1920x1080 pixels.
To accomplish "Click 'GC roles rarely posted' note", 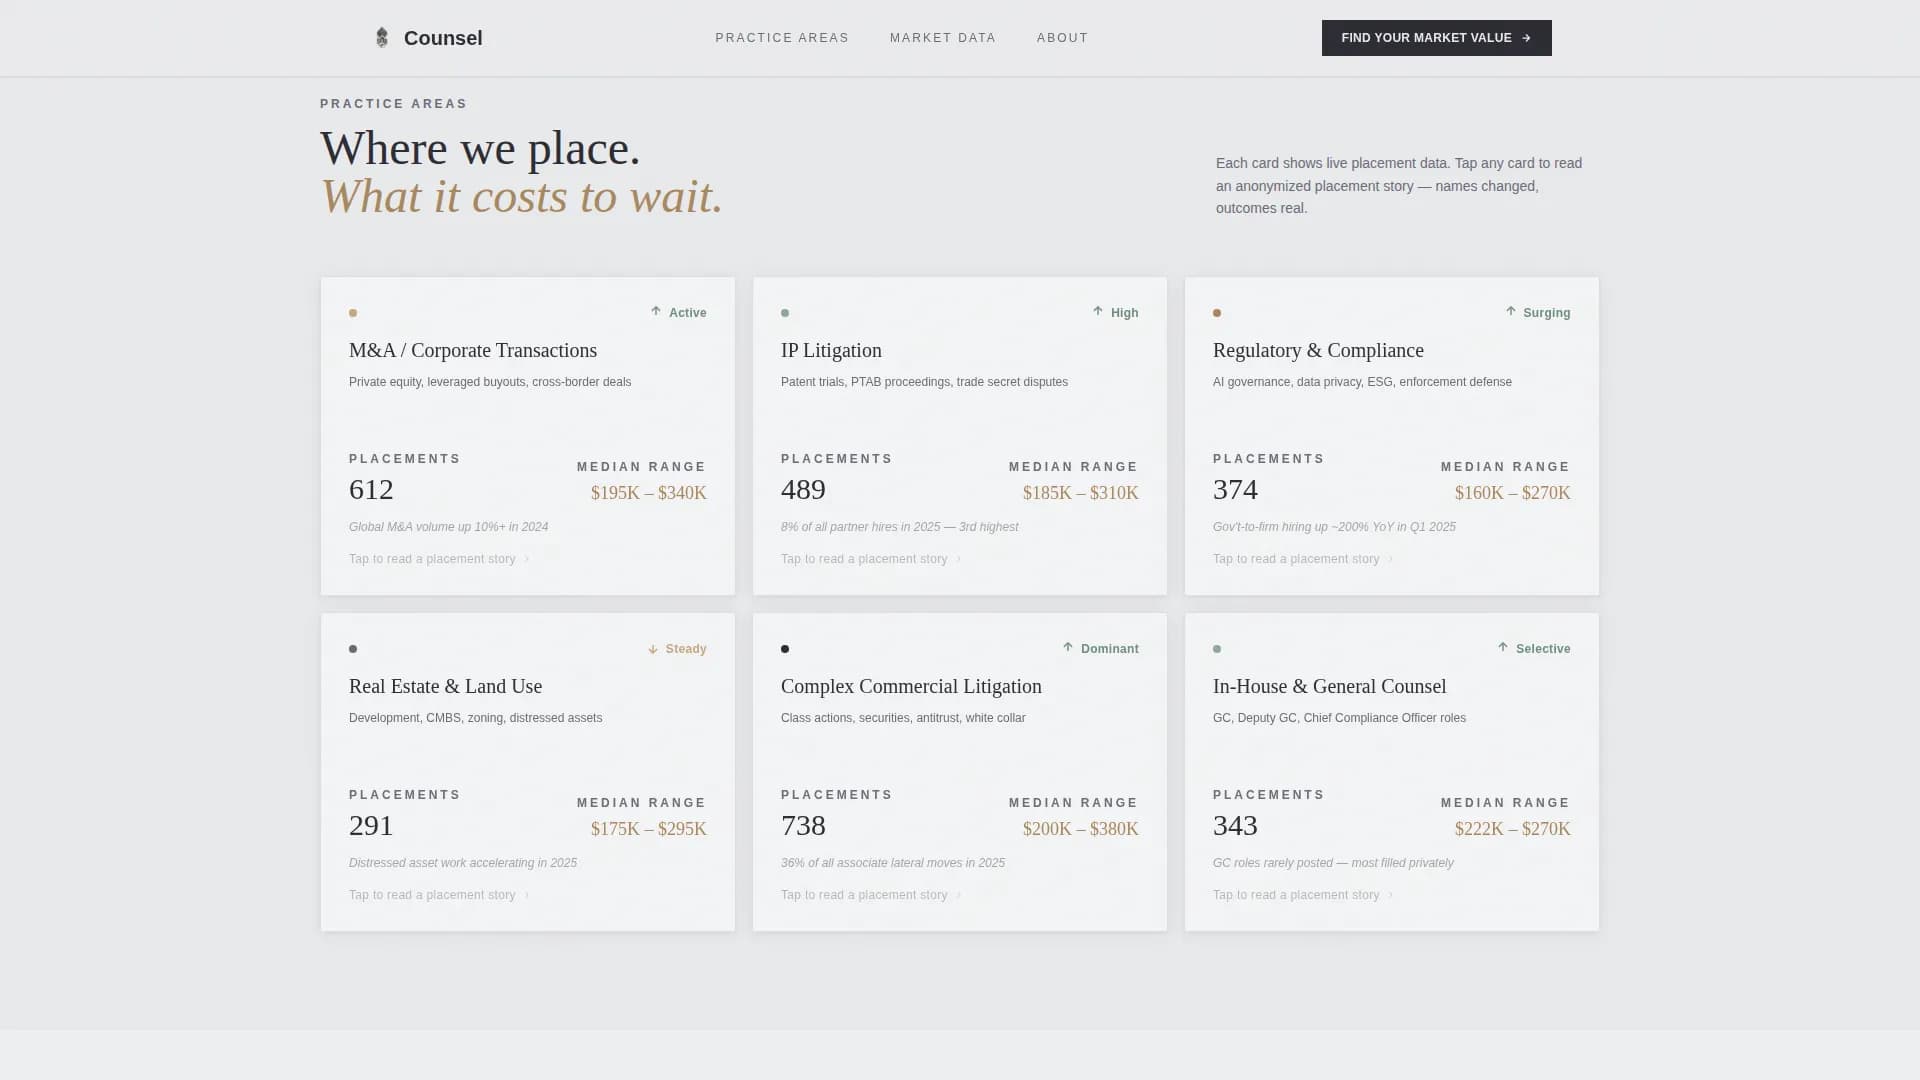I will point(1333,863).
